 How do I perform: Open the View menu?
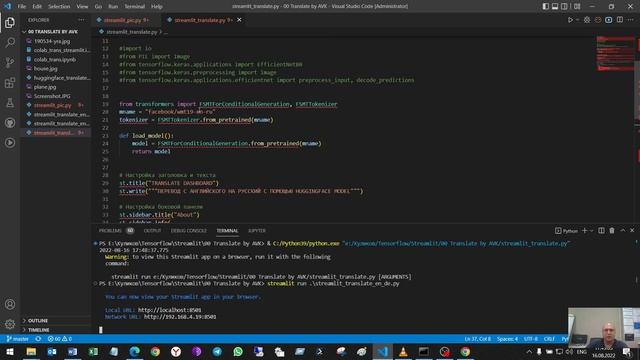click(x=82, y=6)
